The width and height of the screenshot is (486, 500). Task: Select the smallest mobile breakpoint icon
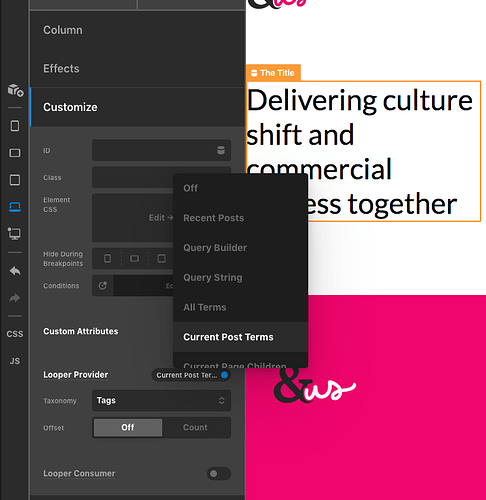(x=15, y=126)
